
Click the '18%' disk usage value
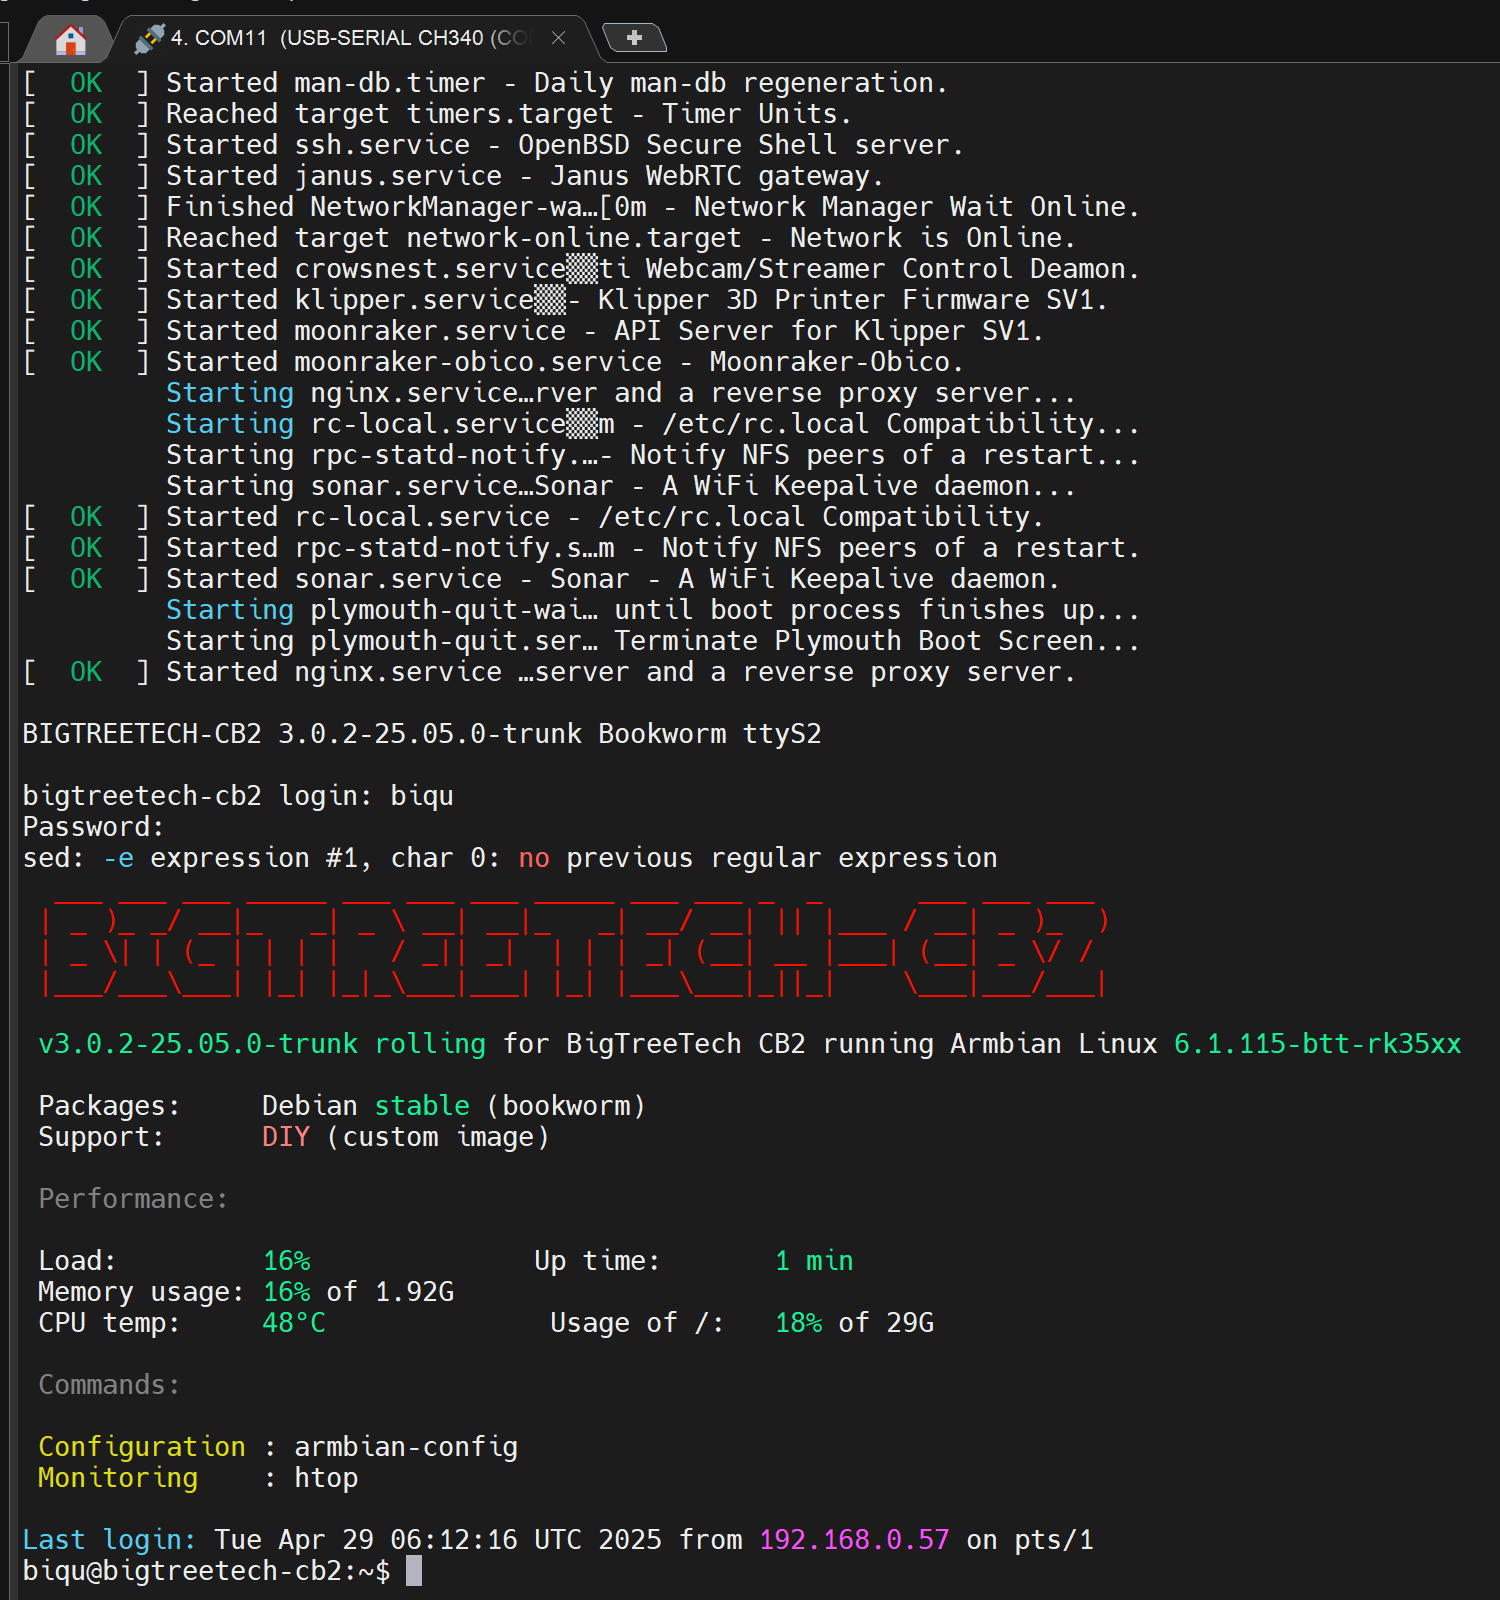[798, 1323]
